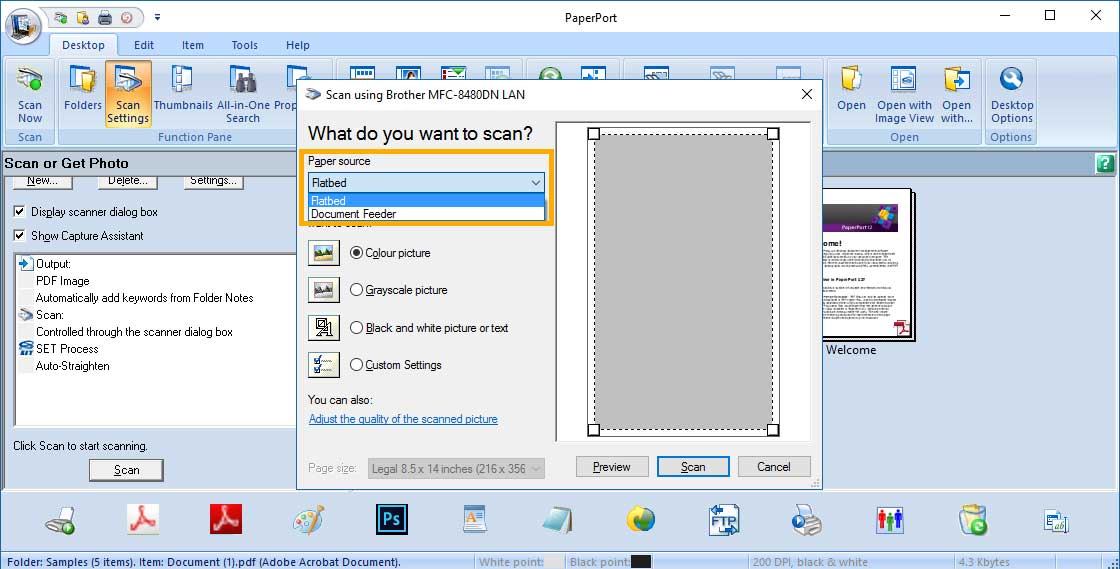Image resolution: width=1120 pixels, height=569 pixels.
Task: Click the recycle bin with green arrow icon
Action: point(973,520)
